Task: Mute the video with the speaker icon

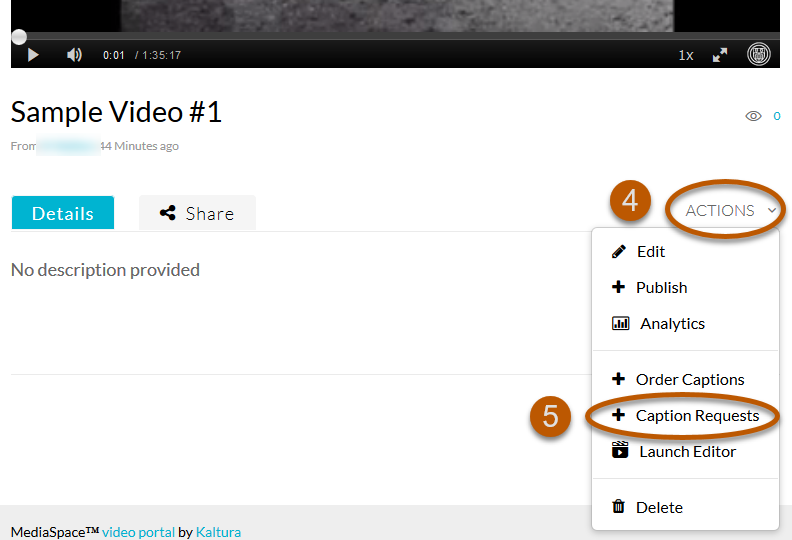Action: 74,55
